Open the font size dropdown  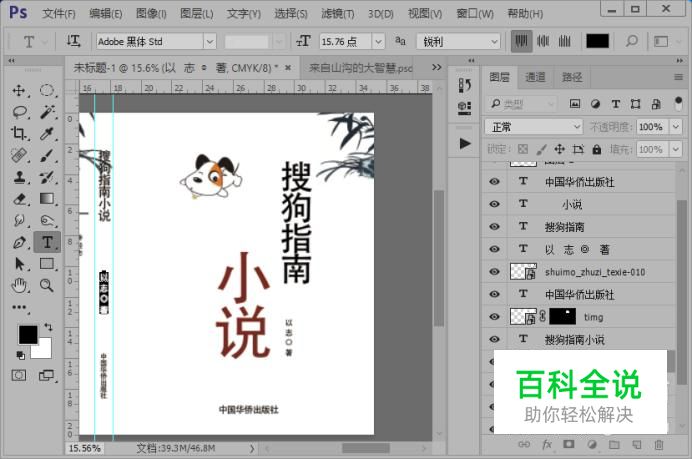click(x=378, y=41)
